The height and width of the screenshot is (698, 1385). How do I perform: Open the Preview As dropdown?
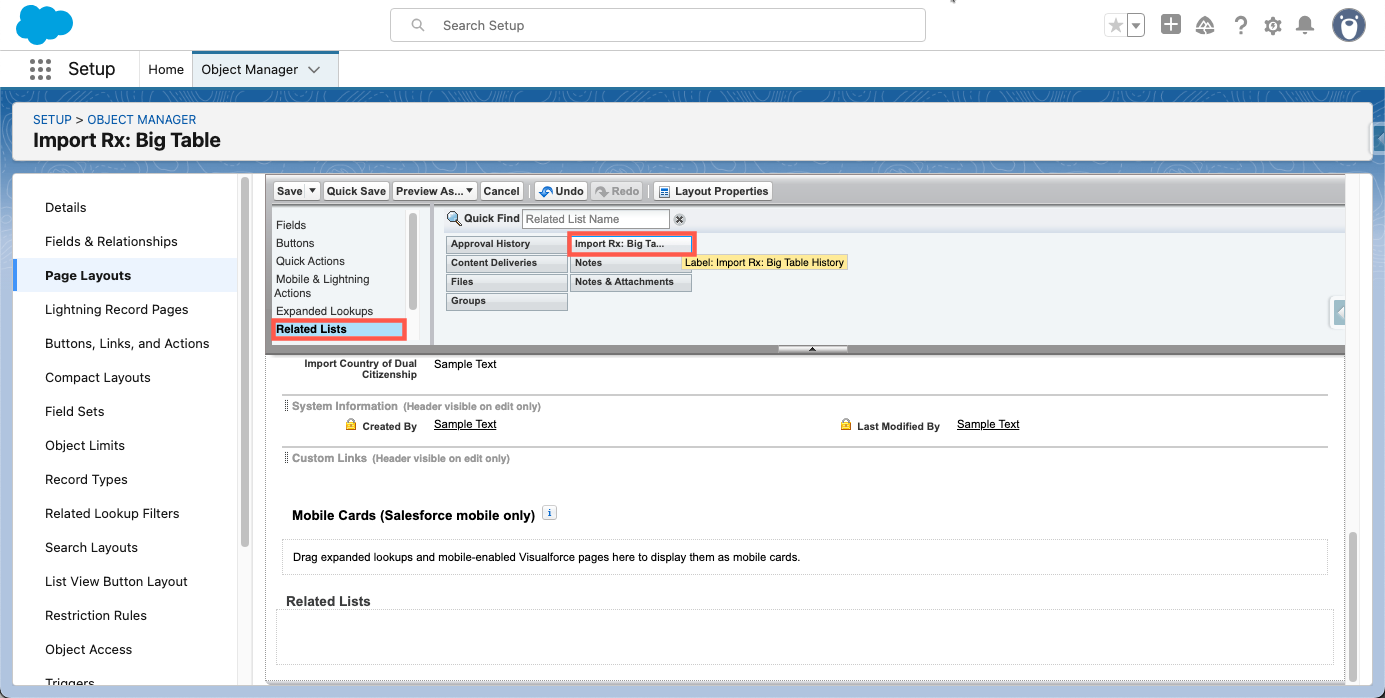tap(434, 191)
